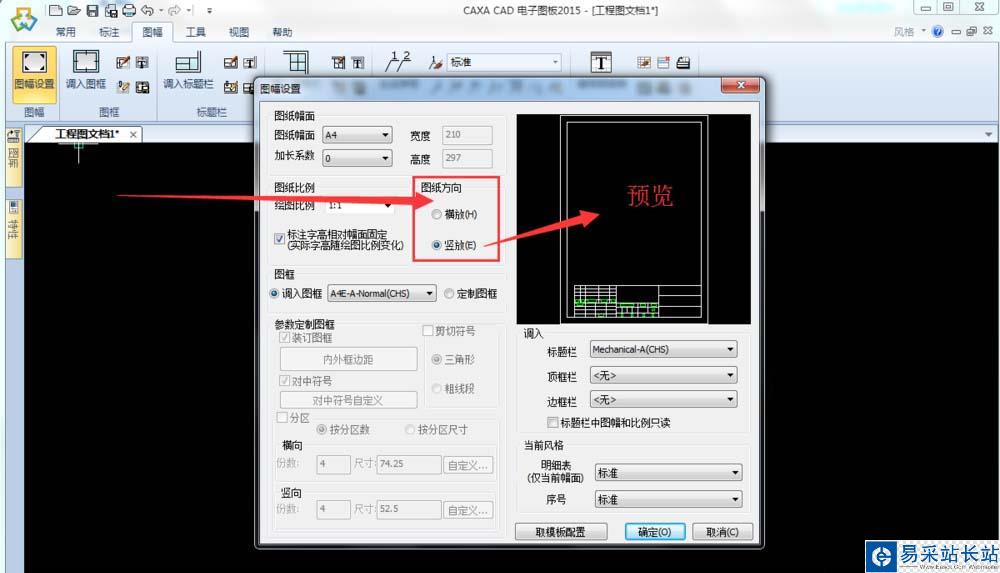Open the ribbon 标准 style dropdown
The height and width of the screenshot is (573, 1000).
point(504,63)
